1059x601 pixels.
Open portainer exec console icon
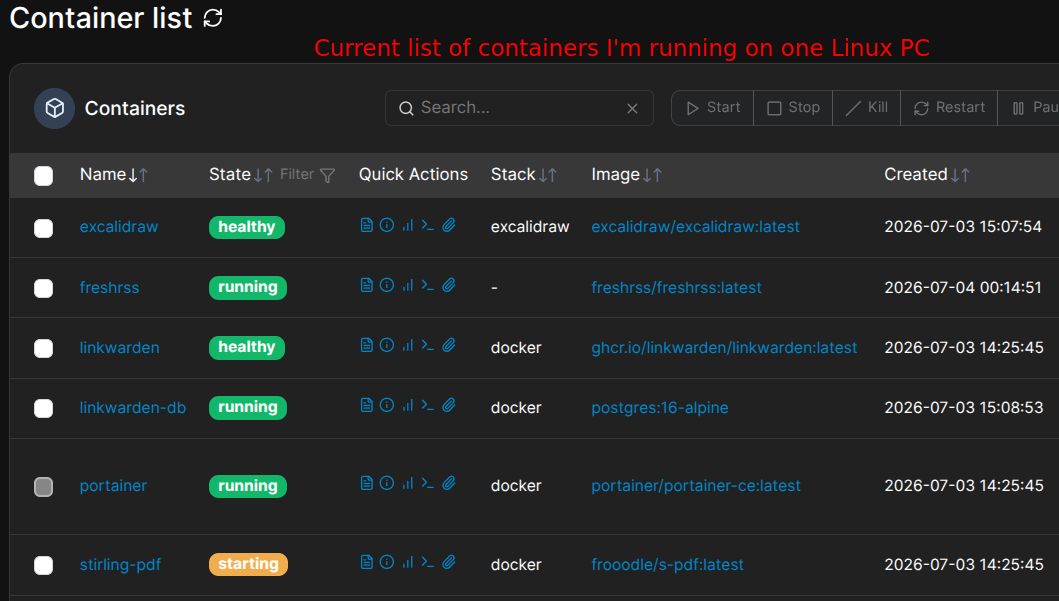[x=428, y=483]
